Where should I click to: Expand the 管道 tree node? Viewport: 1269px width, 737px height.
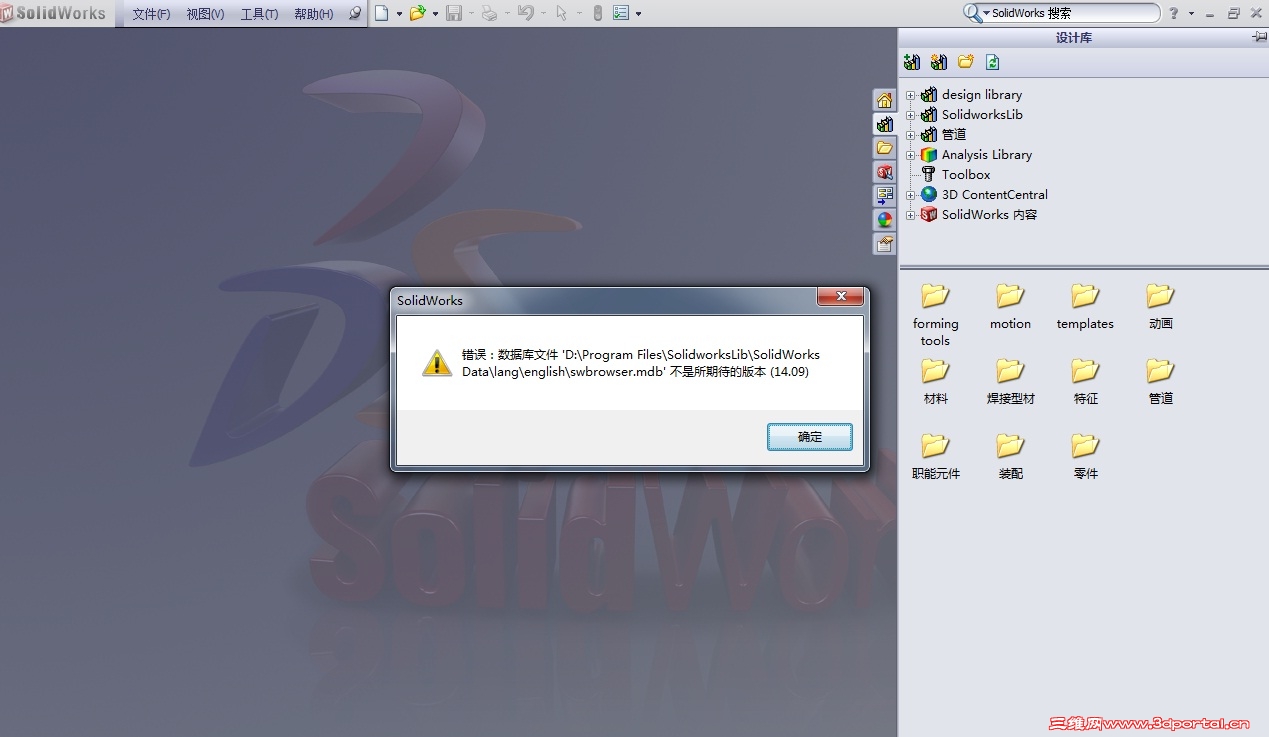[x=911, y=135]
